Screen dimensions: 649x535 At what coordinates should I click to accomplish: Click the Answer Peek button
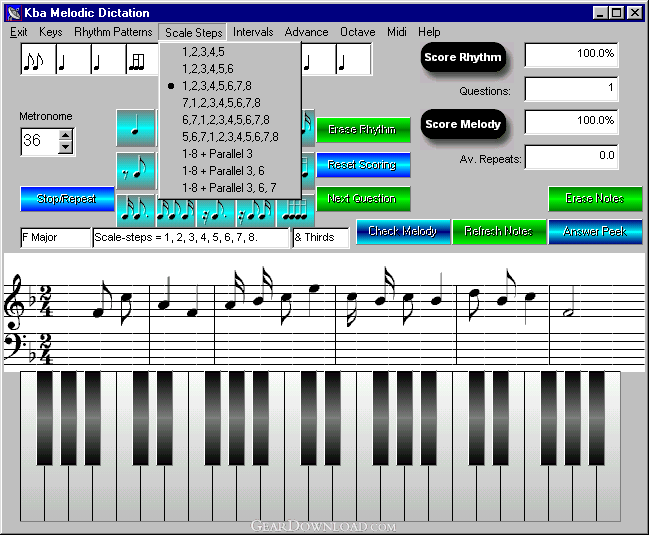tap(595, 231)
